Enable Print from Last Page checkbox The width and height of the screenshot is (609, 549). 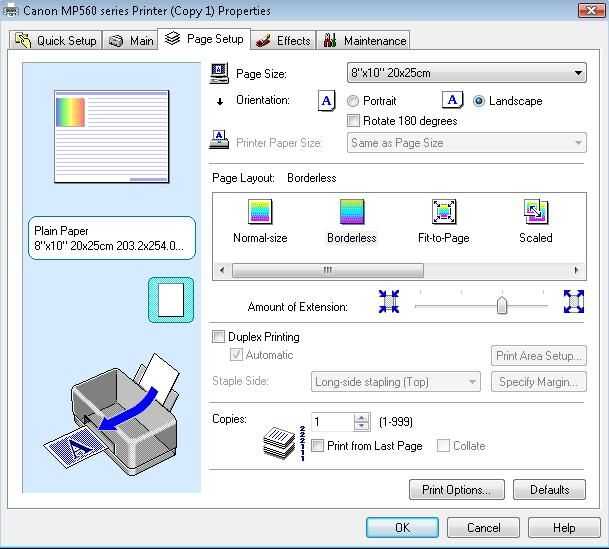click(317, 445)
